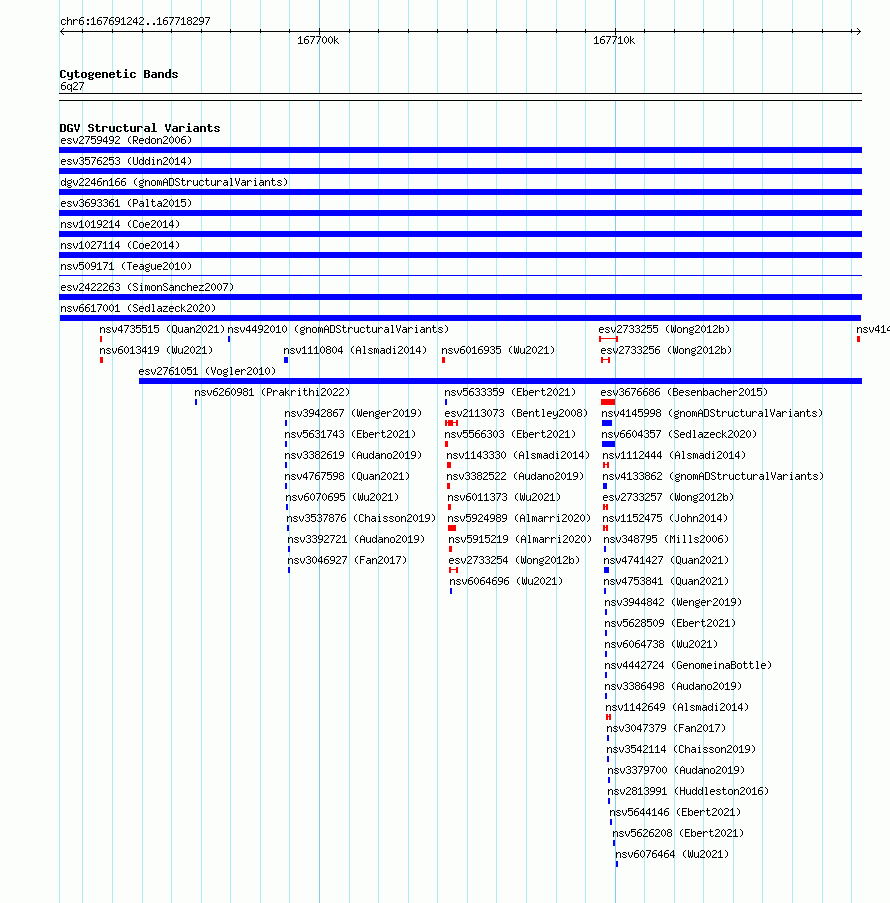Open nsv5915219 (Almarri2020) label

[520, 540]
